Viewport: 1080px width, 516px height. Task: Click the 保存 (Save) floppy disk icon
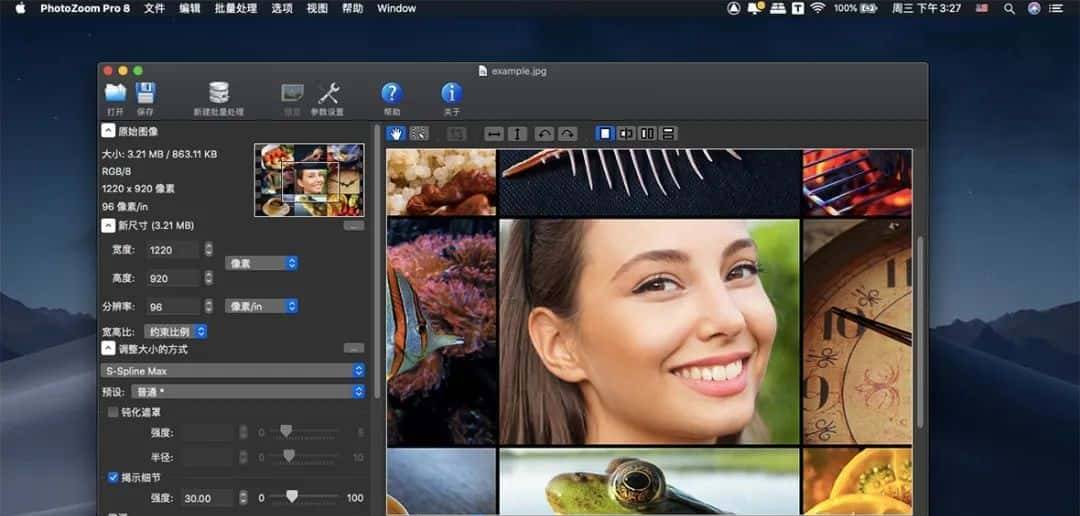click(x=145, y=94)
